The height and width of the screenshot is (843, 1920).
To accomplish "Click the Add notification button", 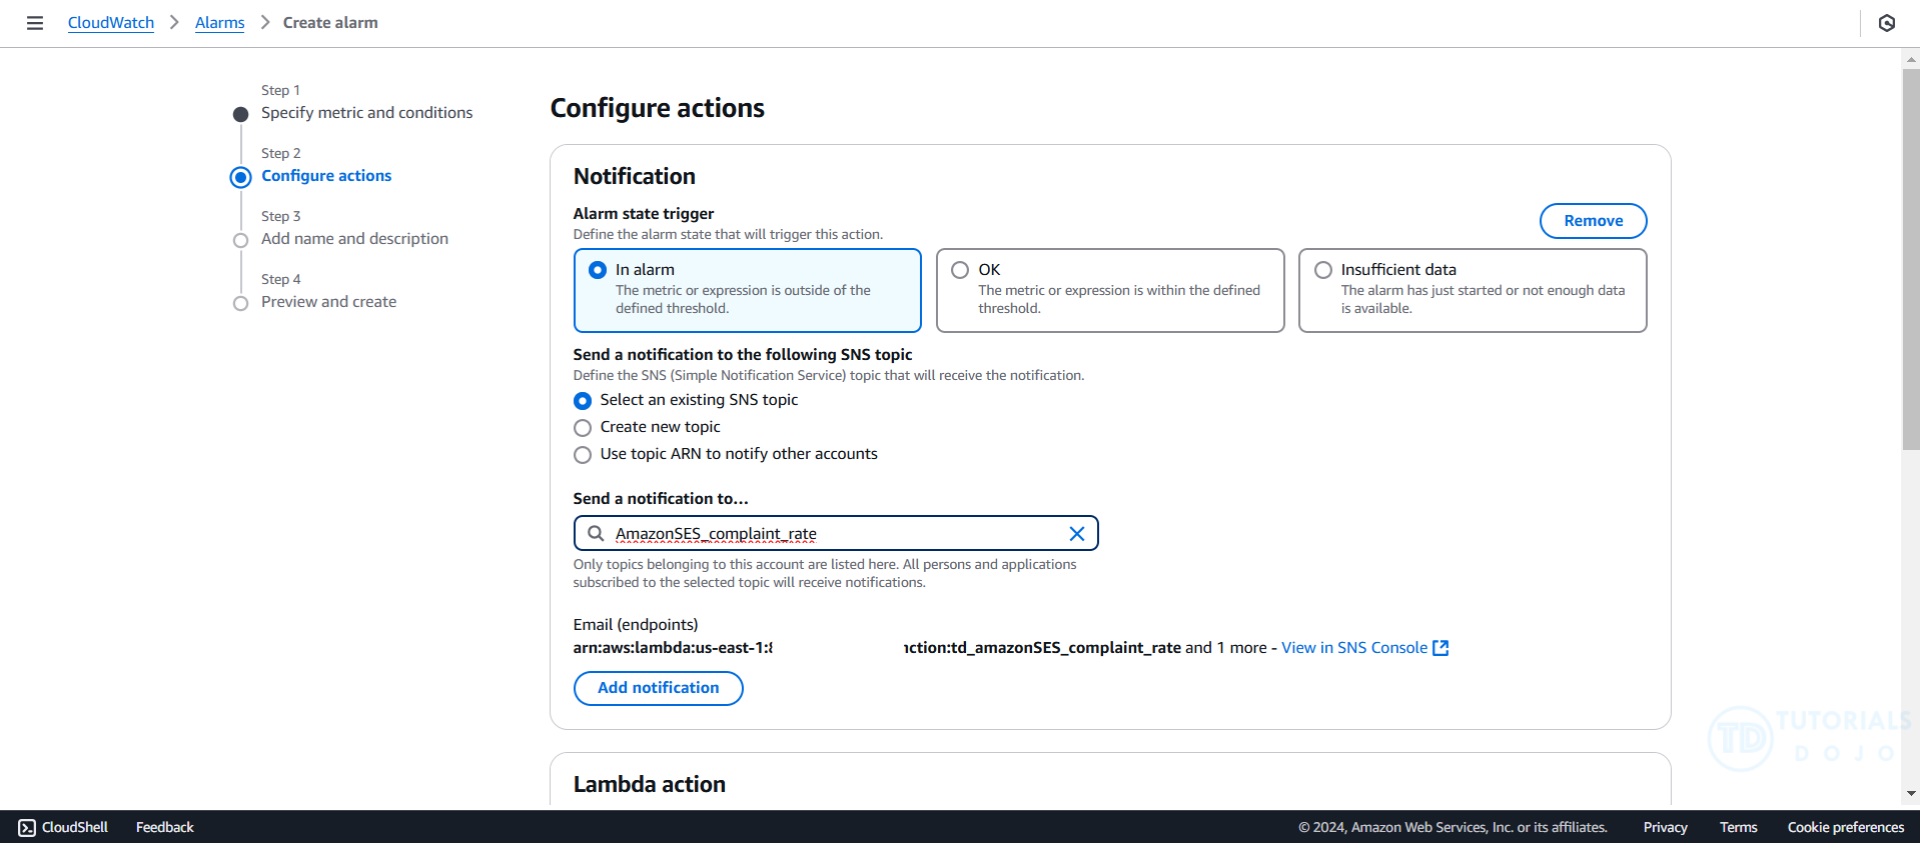I will (x=658, y=688).
